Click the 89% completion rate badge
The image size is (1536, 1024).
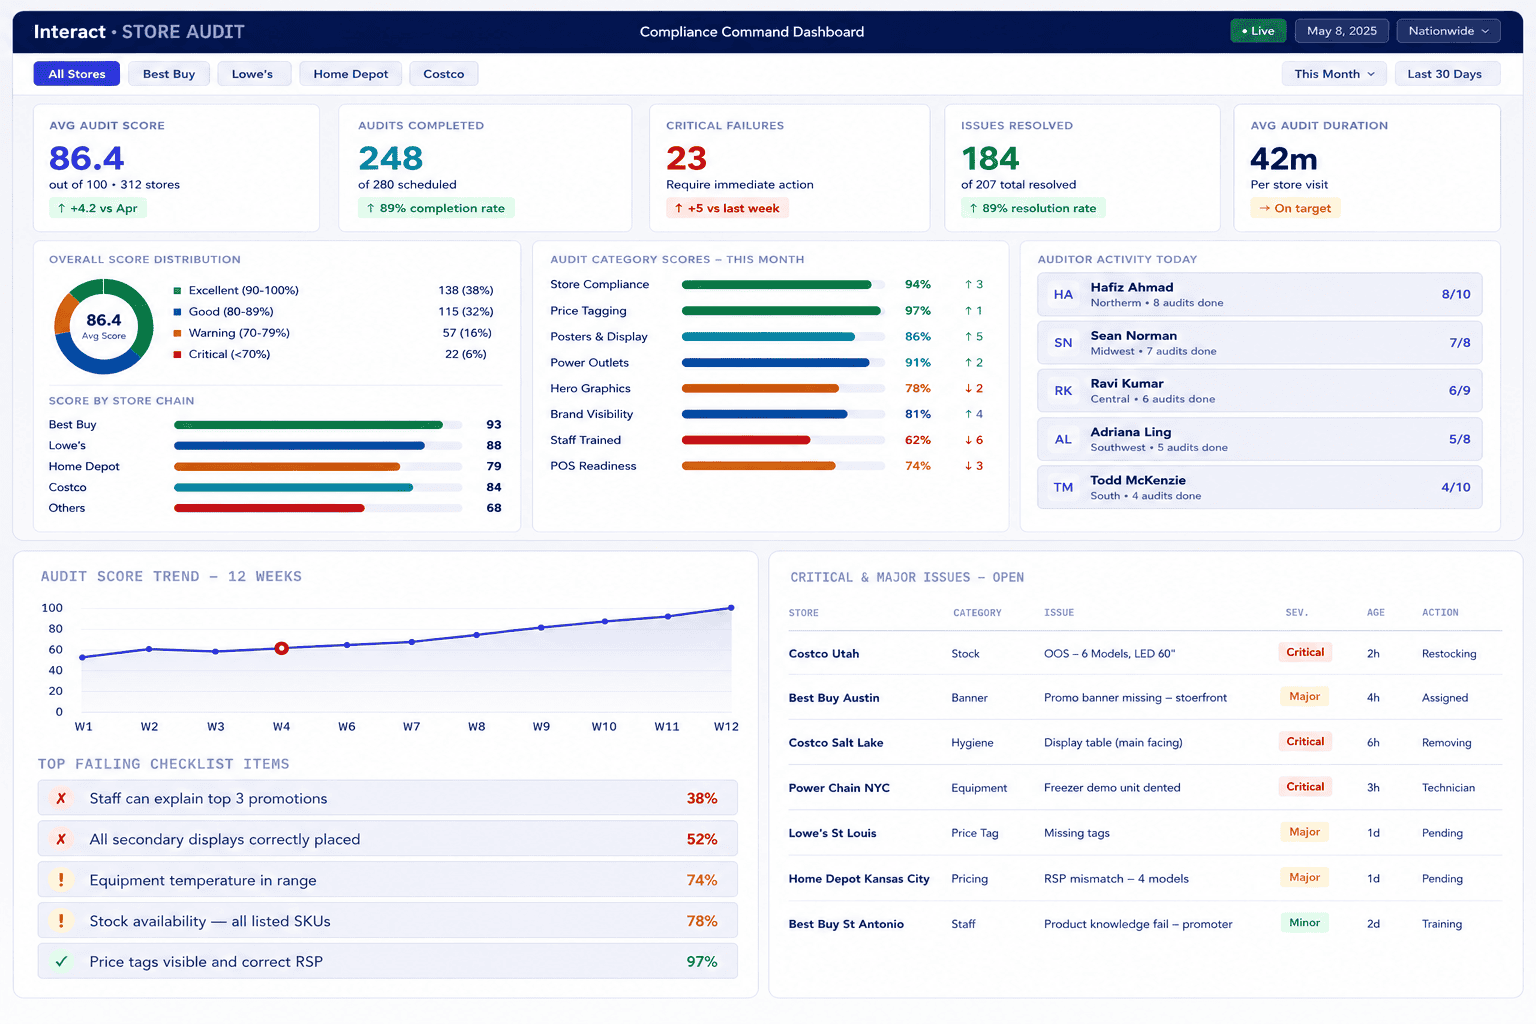435,208
